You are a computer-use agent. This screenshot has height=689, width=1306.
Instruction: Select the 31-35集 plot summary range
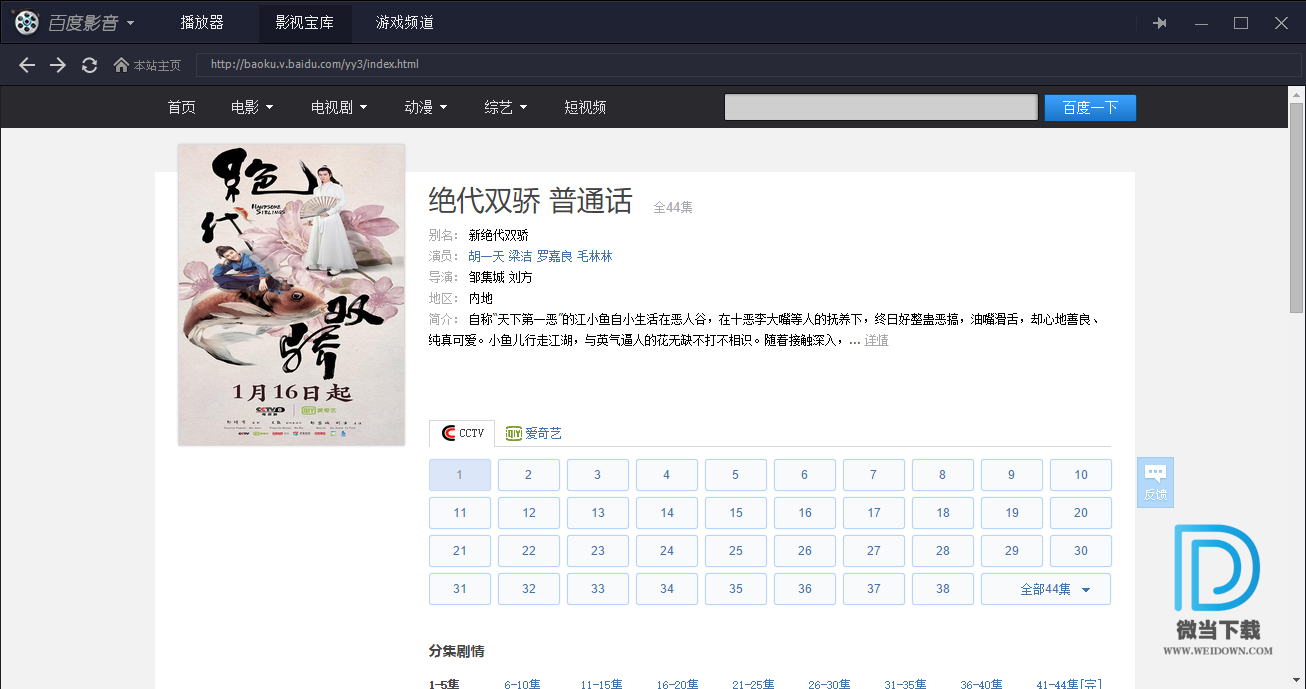point(905,684)
